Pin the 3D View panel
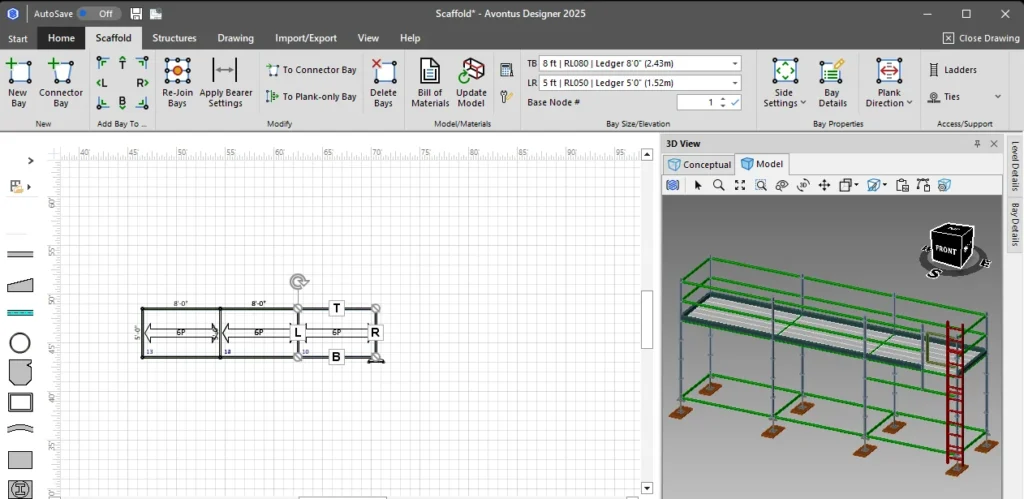The height and width of the screenshot is (499, 1024). pos(977,144)
